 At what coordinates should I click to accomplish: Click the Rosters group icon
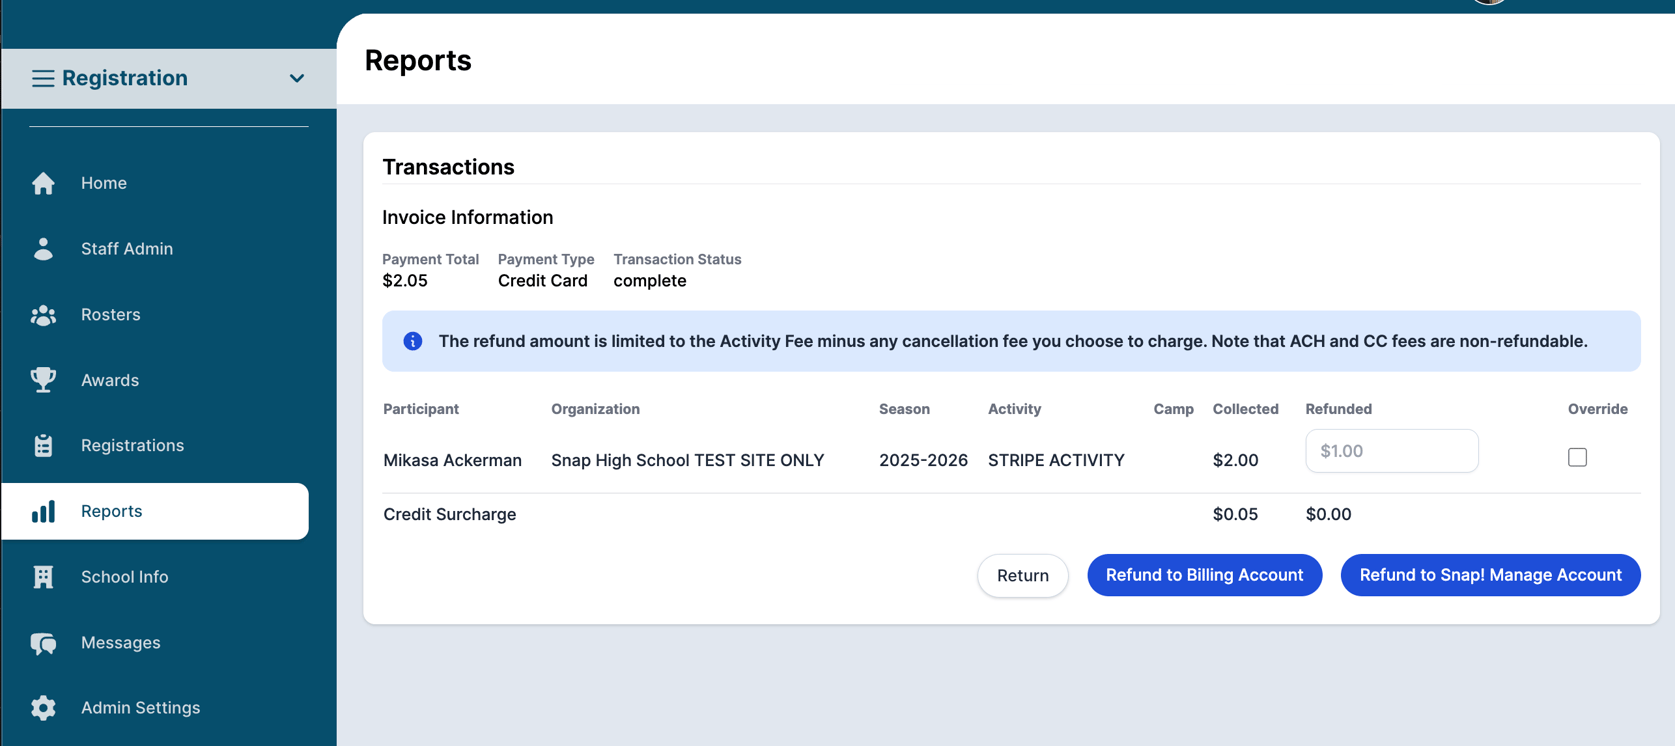[43, 314]
